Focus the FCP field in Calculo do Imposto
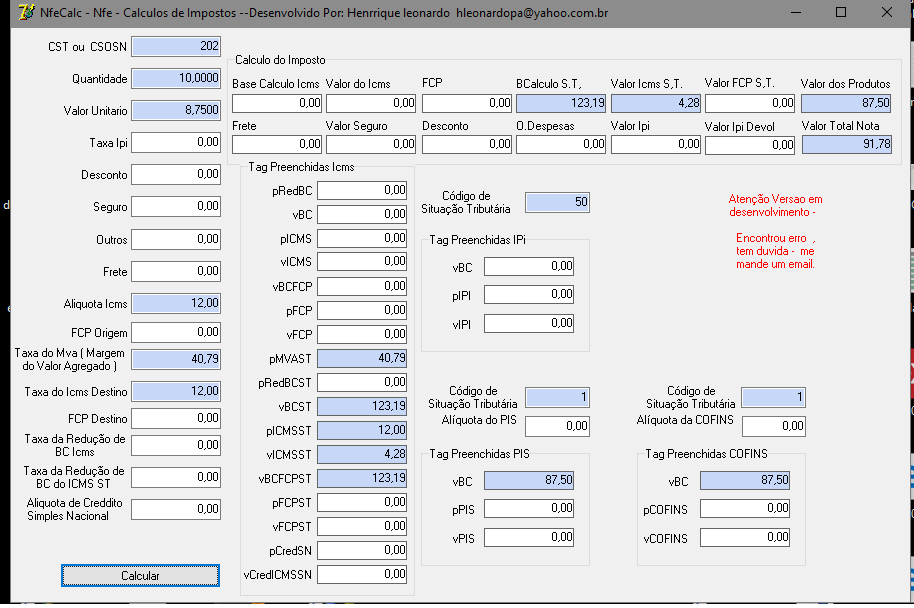The image size is (914, 608). pyautogui.click(x=467, y=104)
